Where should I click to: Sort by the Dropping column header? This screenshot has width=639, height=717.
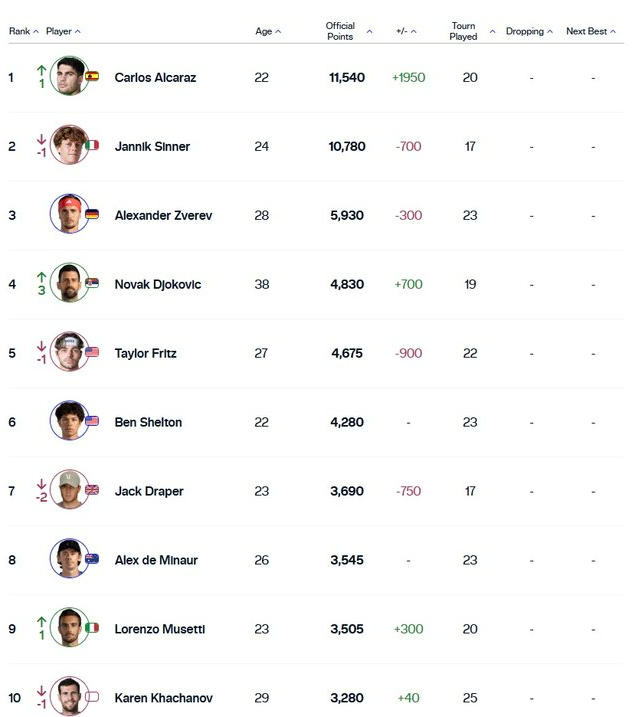point(529,31)
